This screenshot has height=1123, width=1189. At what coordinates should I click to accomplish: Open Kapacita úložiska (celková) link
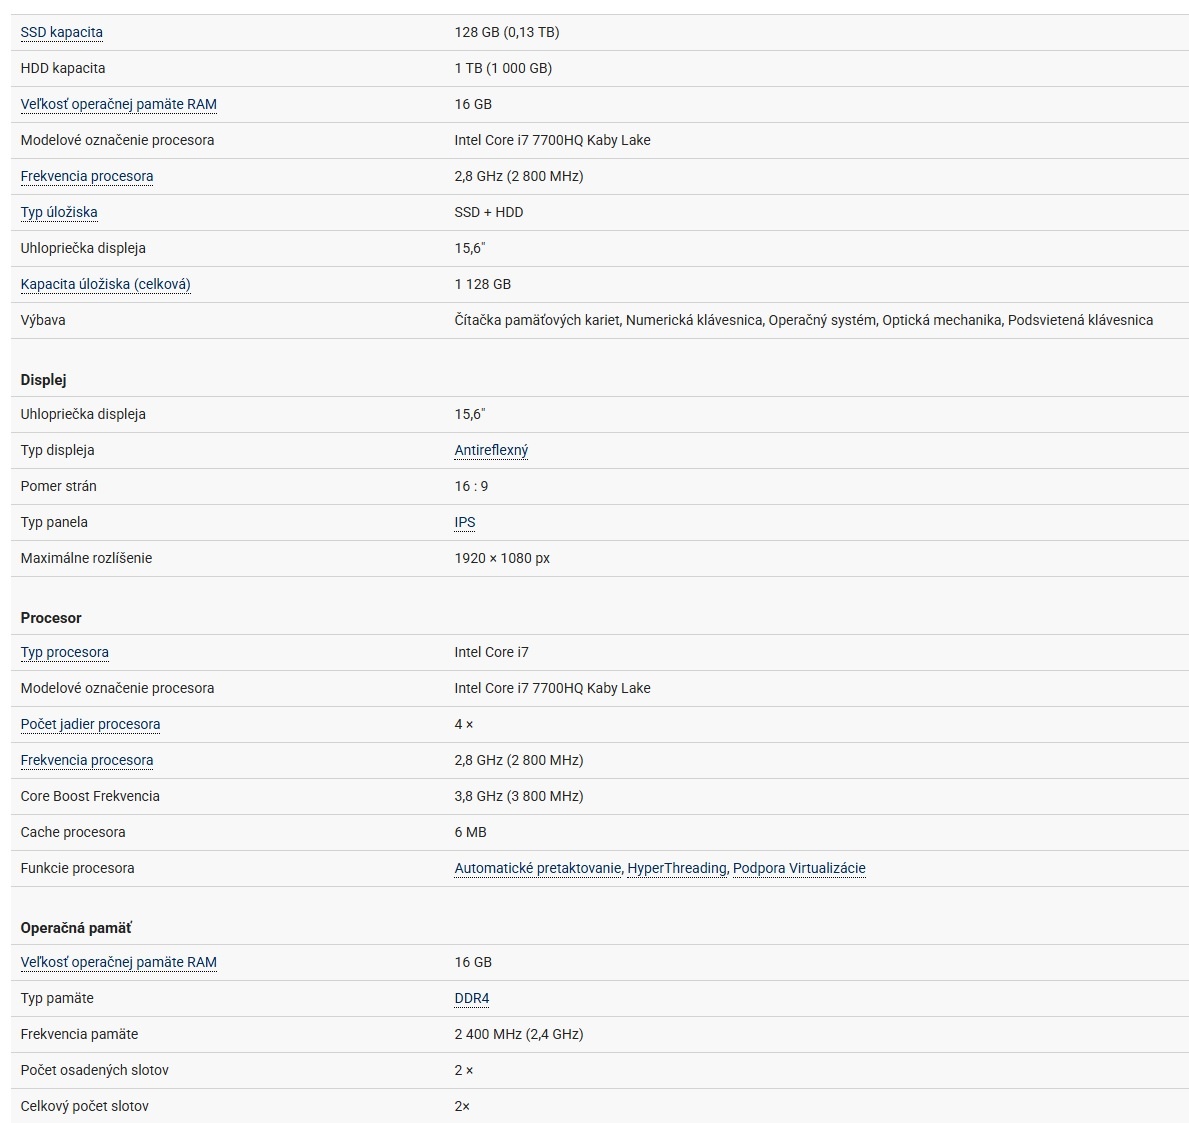point(105,284)
